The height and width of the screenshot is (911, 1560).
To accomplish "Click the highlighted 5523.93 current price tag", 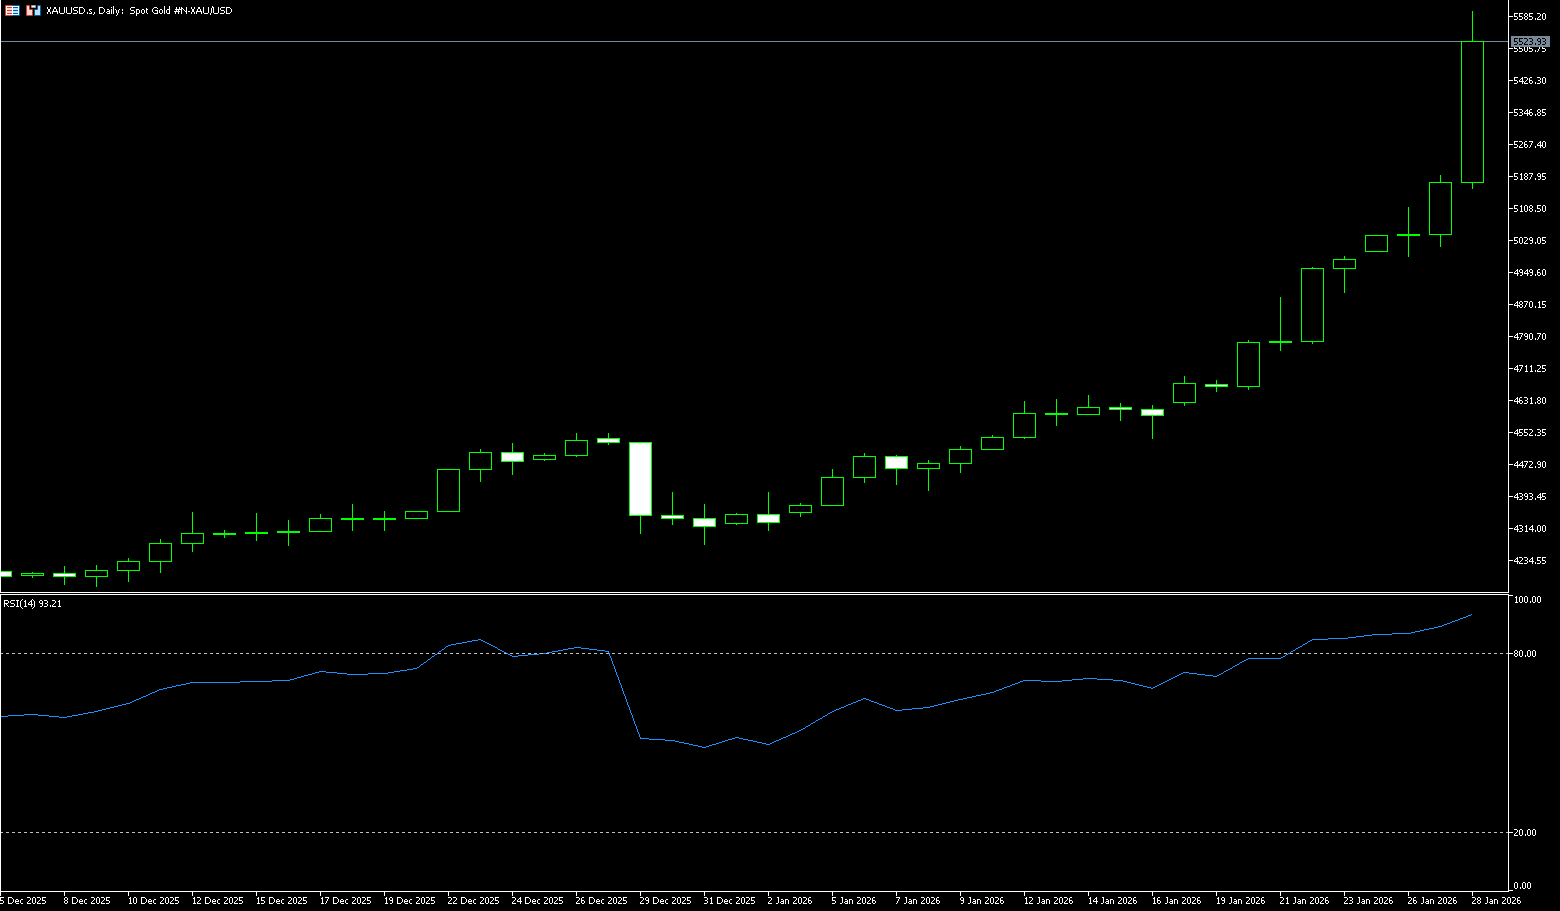I will tap(1529, 41).
